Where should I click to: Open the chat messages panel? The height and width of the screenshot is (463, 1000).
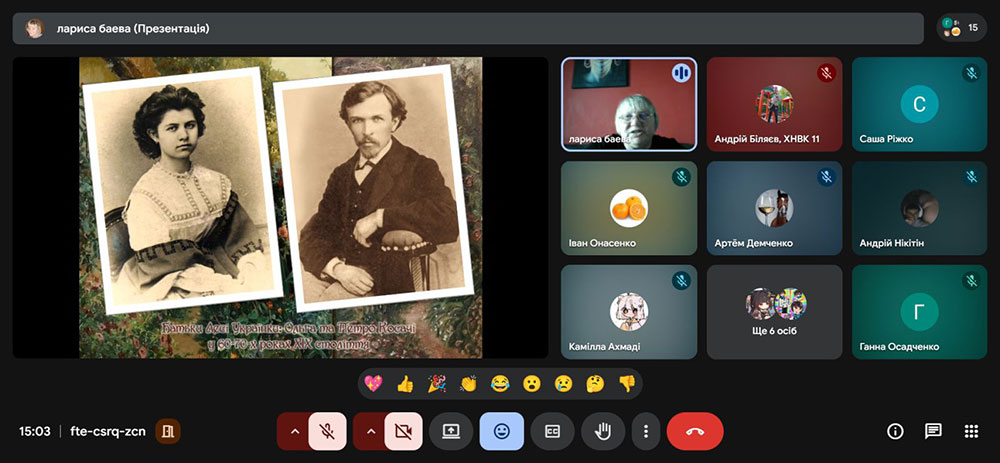933,431
